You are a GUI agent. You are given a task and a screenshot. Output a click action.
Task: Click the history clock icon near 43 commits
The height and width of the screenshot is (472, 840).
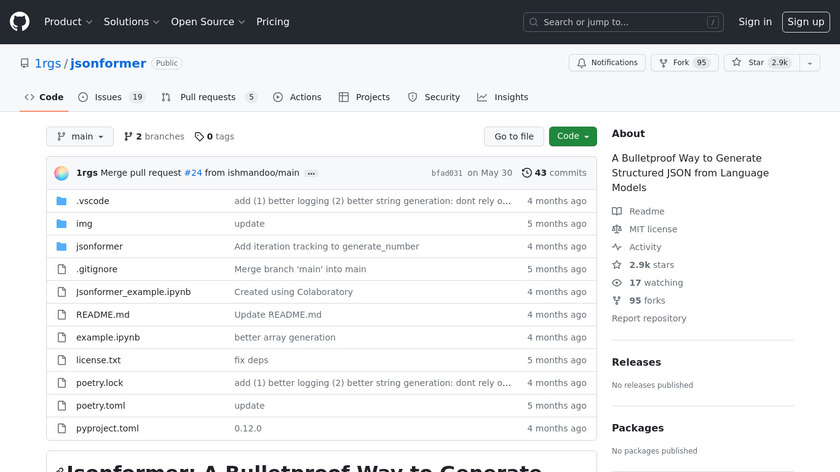pyautogui.click(x=527, y=173)
